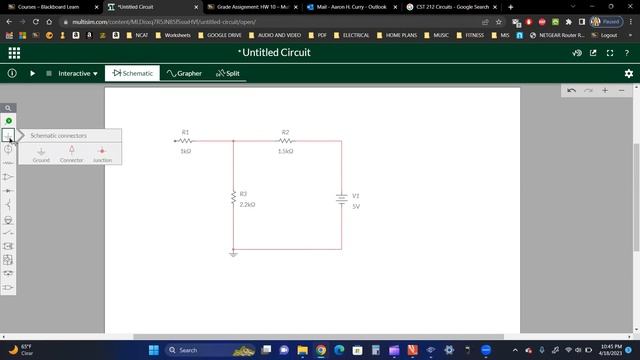This screenshot has height=360, width=640.
Task: Open the analog op-amp component group
Action: (x=8, y=177)
